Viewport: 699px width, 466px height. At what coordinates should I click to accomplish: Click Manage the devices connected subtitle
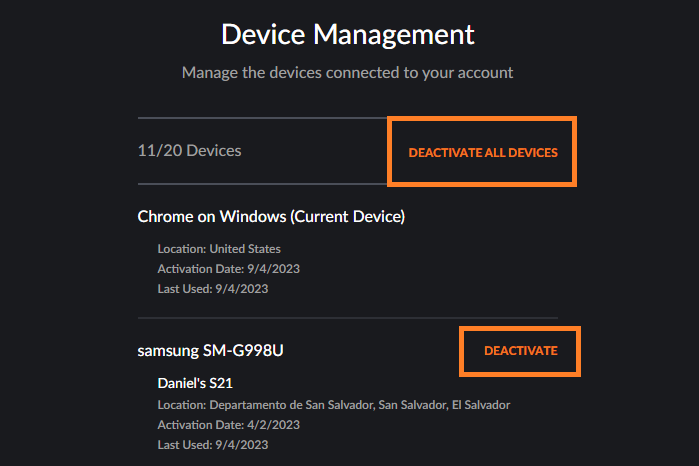coord(347,73)
